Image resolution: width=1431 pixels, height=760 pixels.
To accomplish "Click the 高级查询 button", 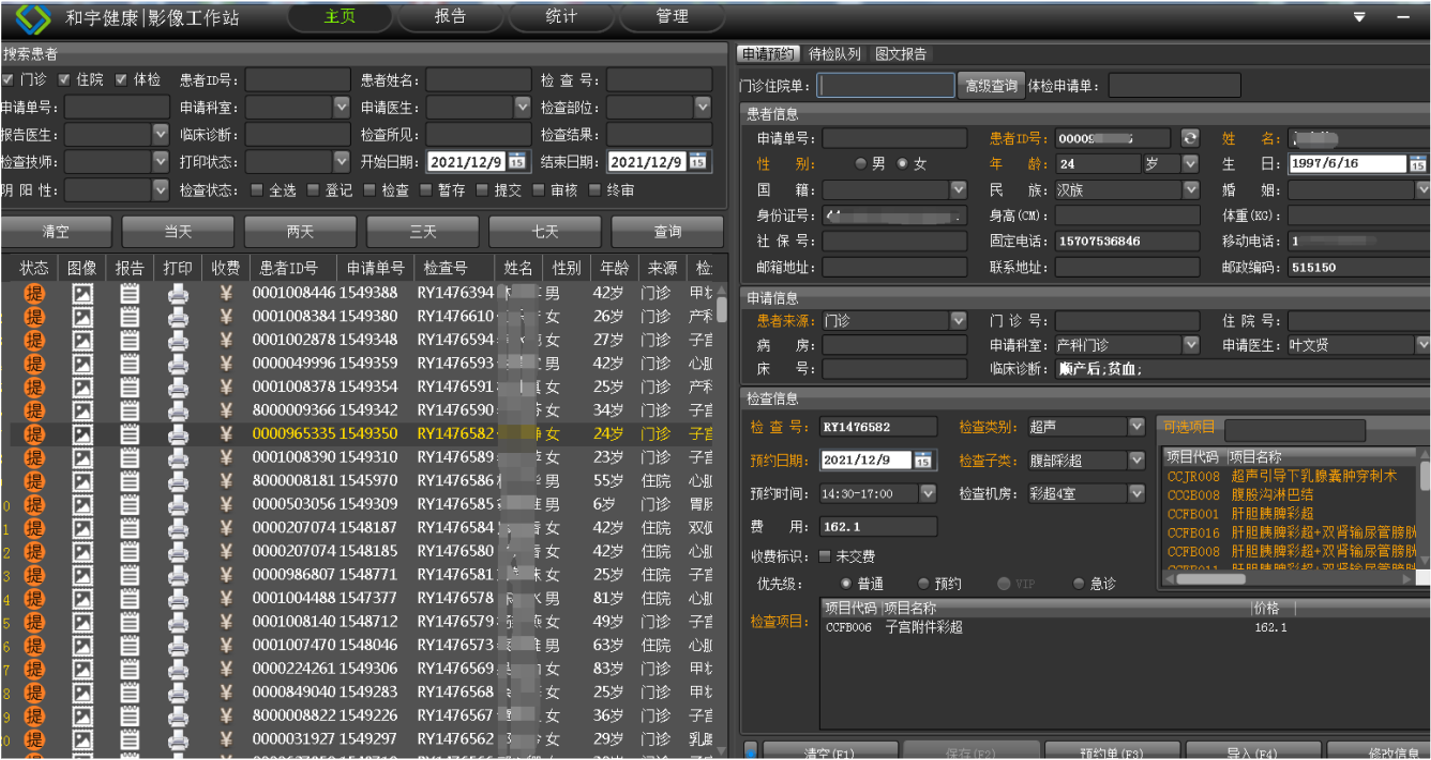I will pyautogui.click(x=990, y=86).
